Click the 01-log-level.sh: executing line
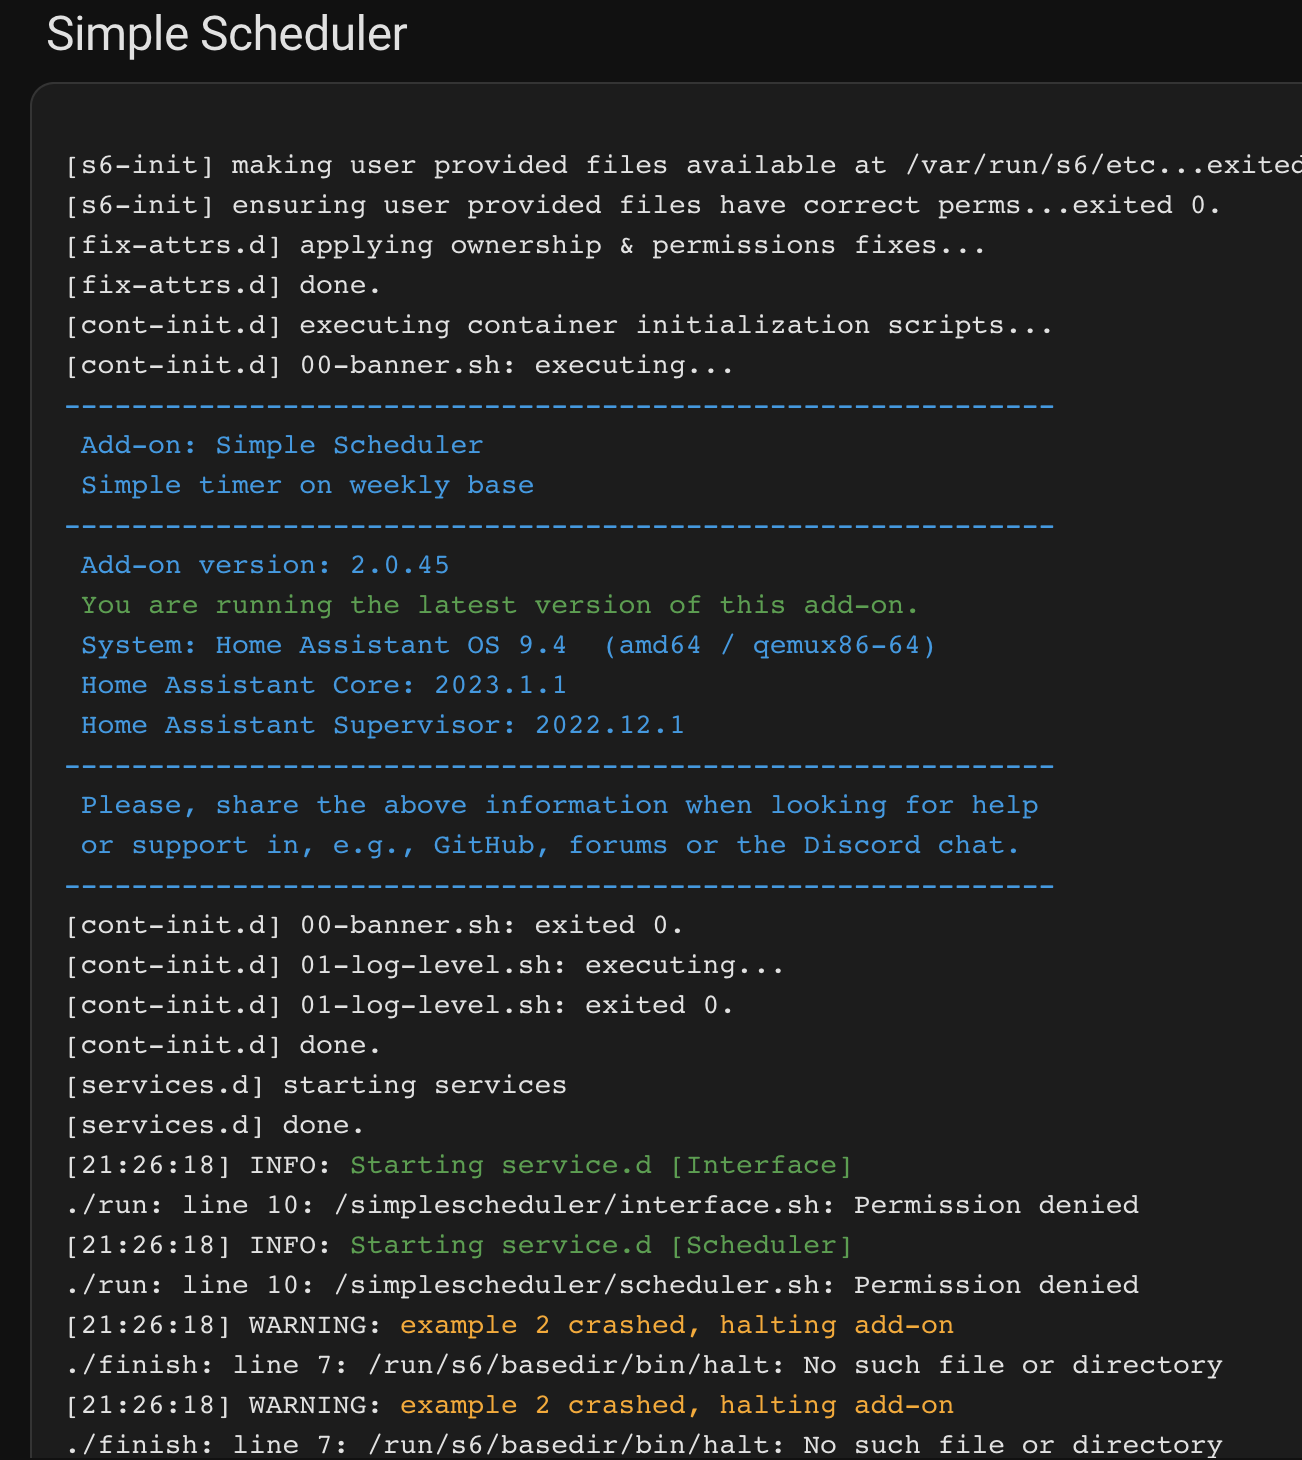Screen dimensions: 1302x1460 [424, 965]
